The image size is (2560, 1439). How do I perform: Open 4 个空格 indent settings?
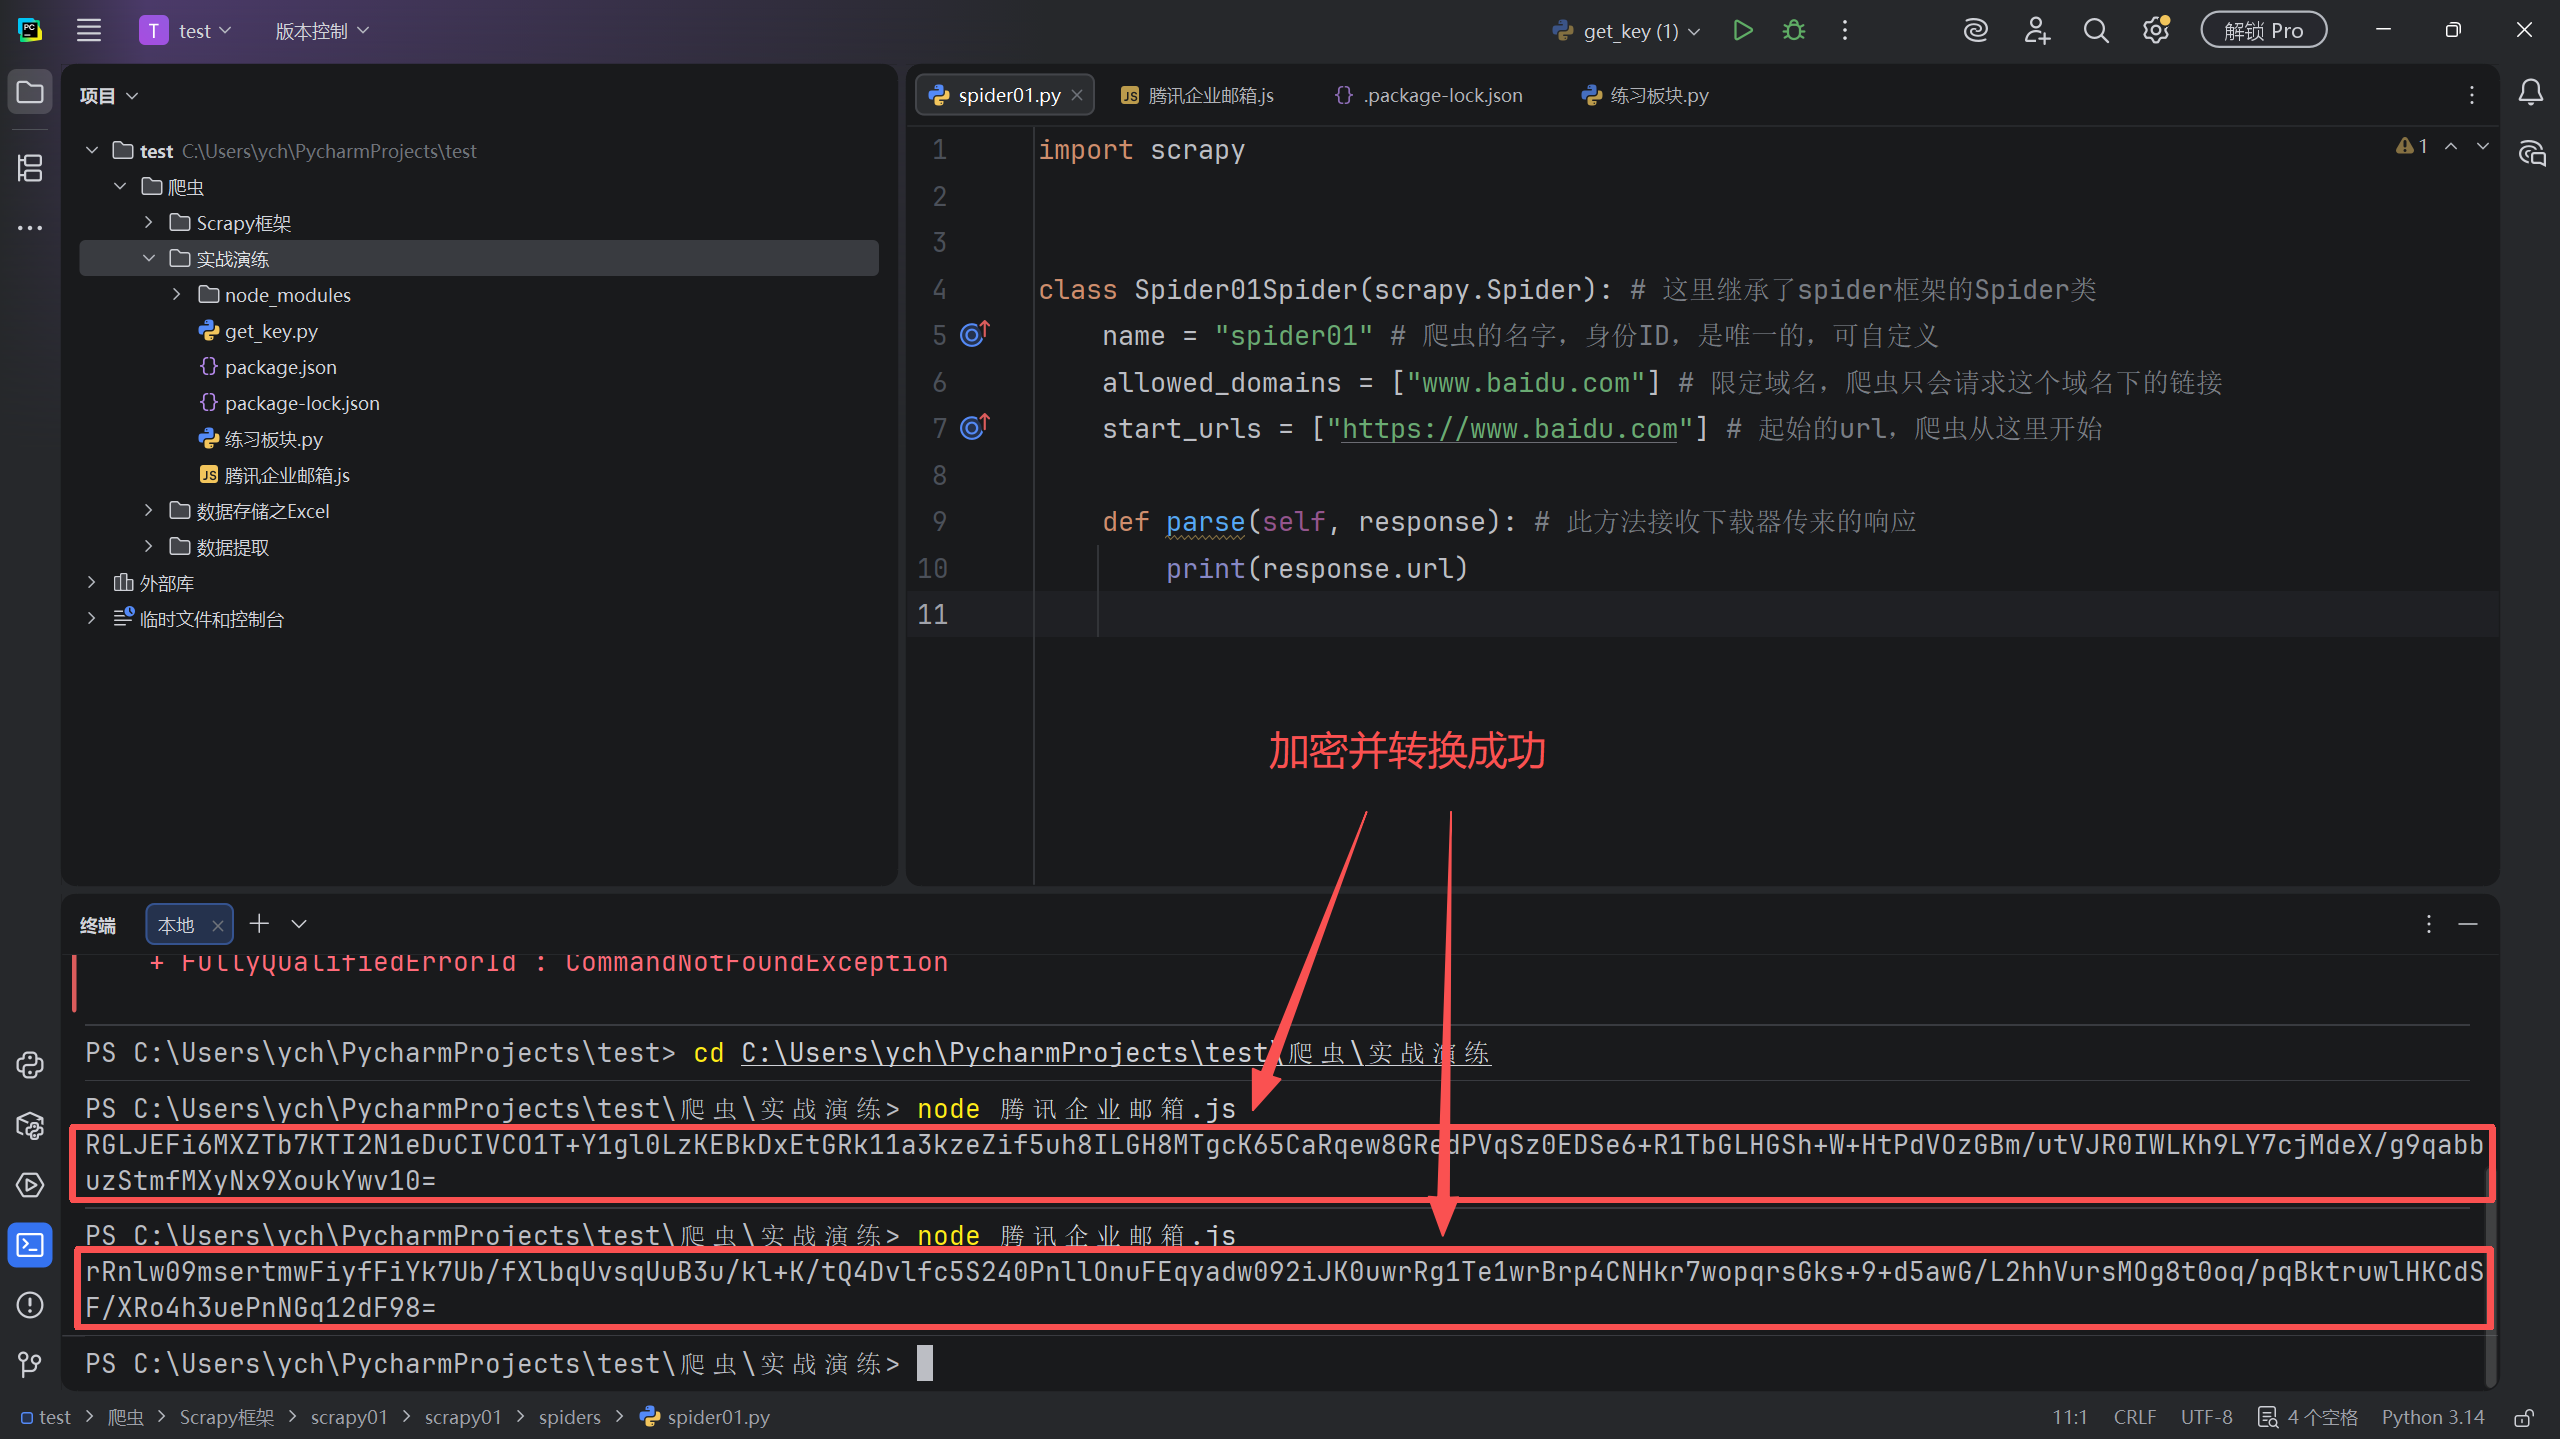(2308, 1418)
